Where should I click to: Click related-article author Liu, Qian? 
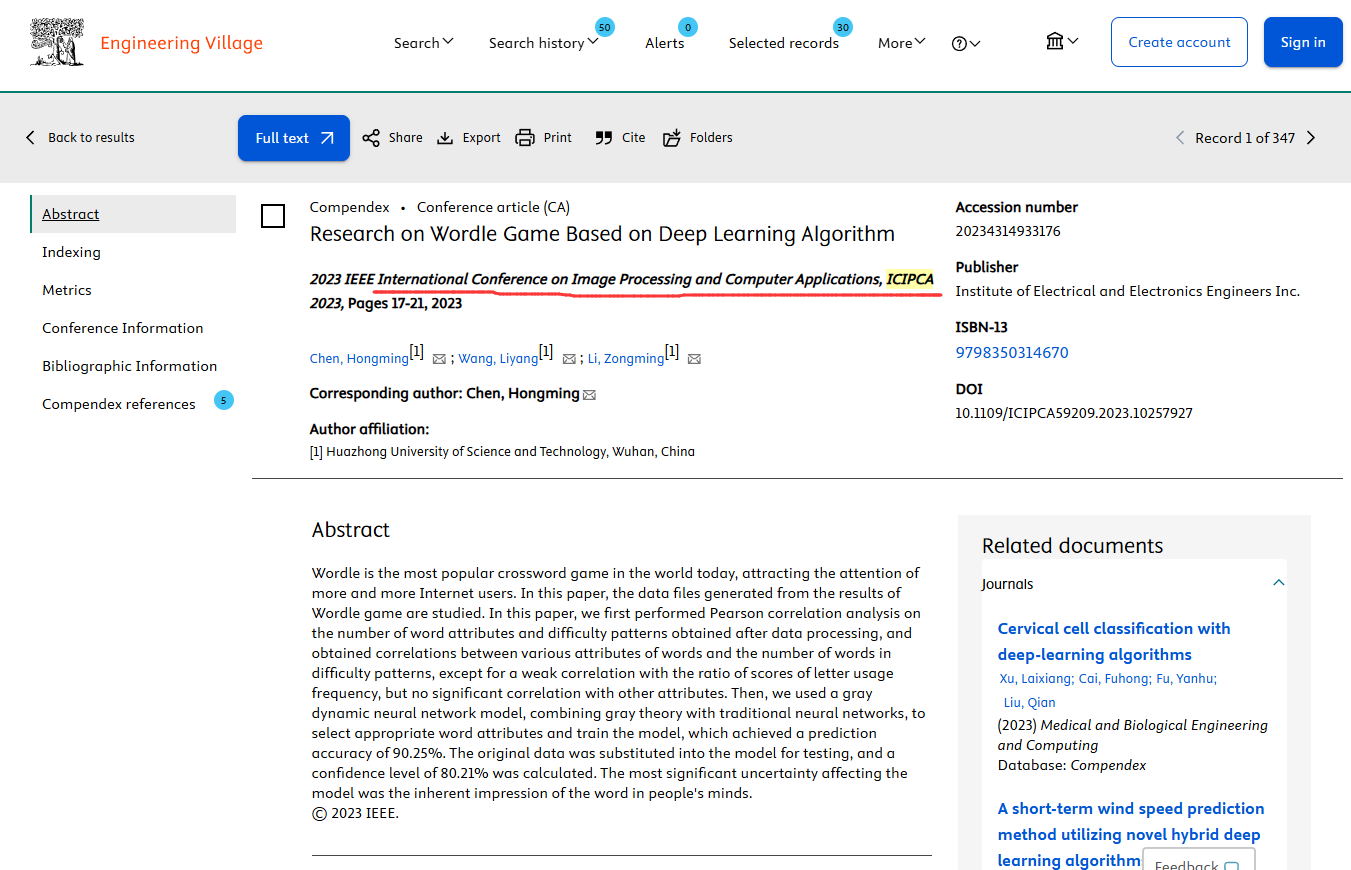tap(1030, 703)
